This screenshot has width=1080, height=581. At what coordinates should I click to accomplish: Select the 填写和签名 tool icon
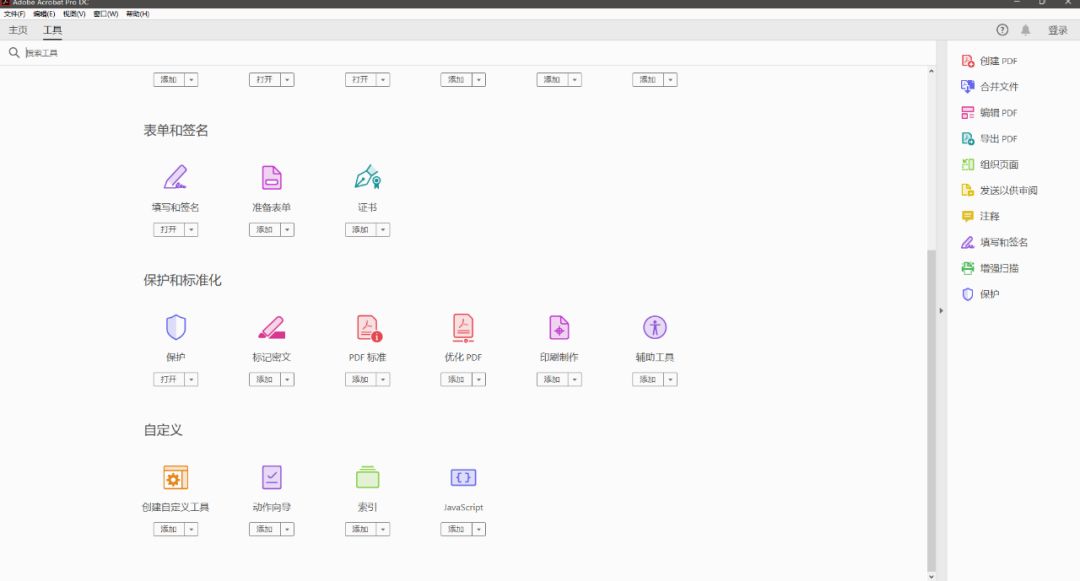pyautogui.click(x=176, y=176)
